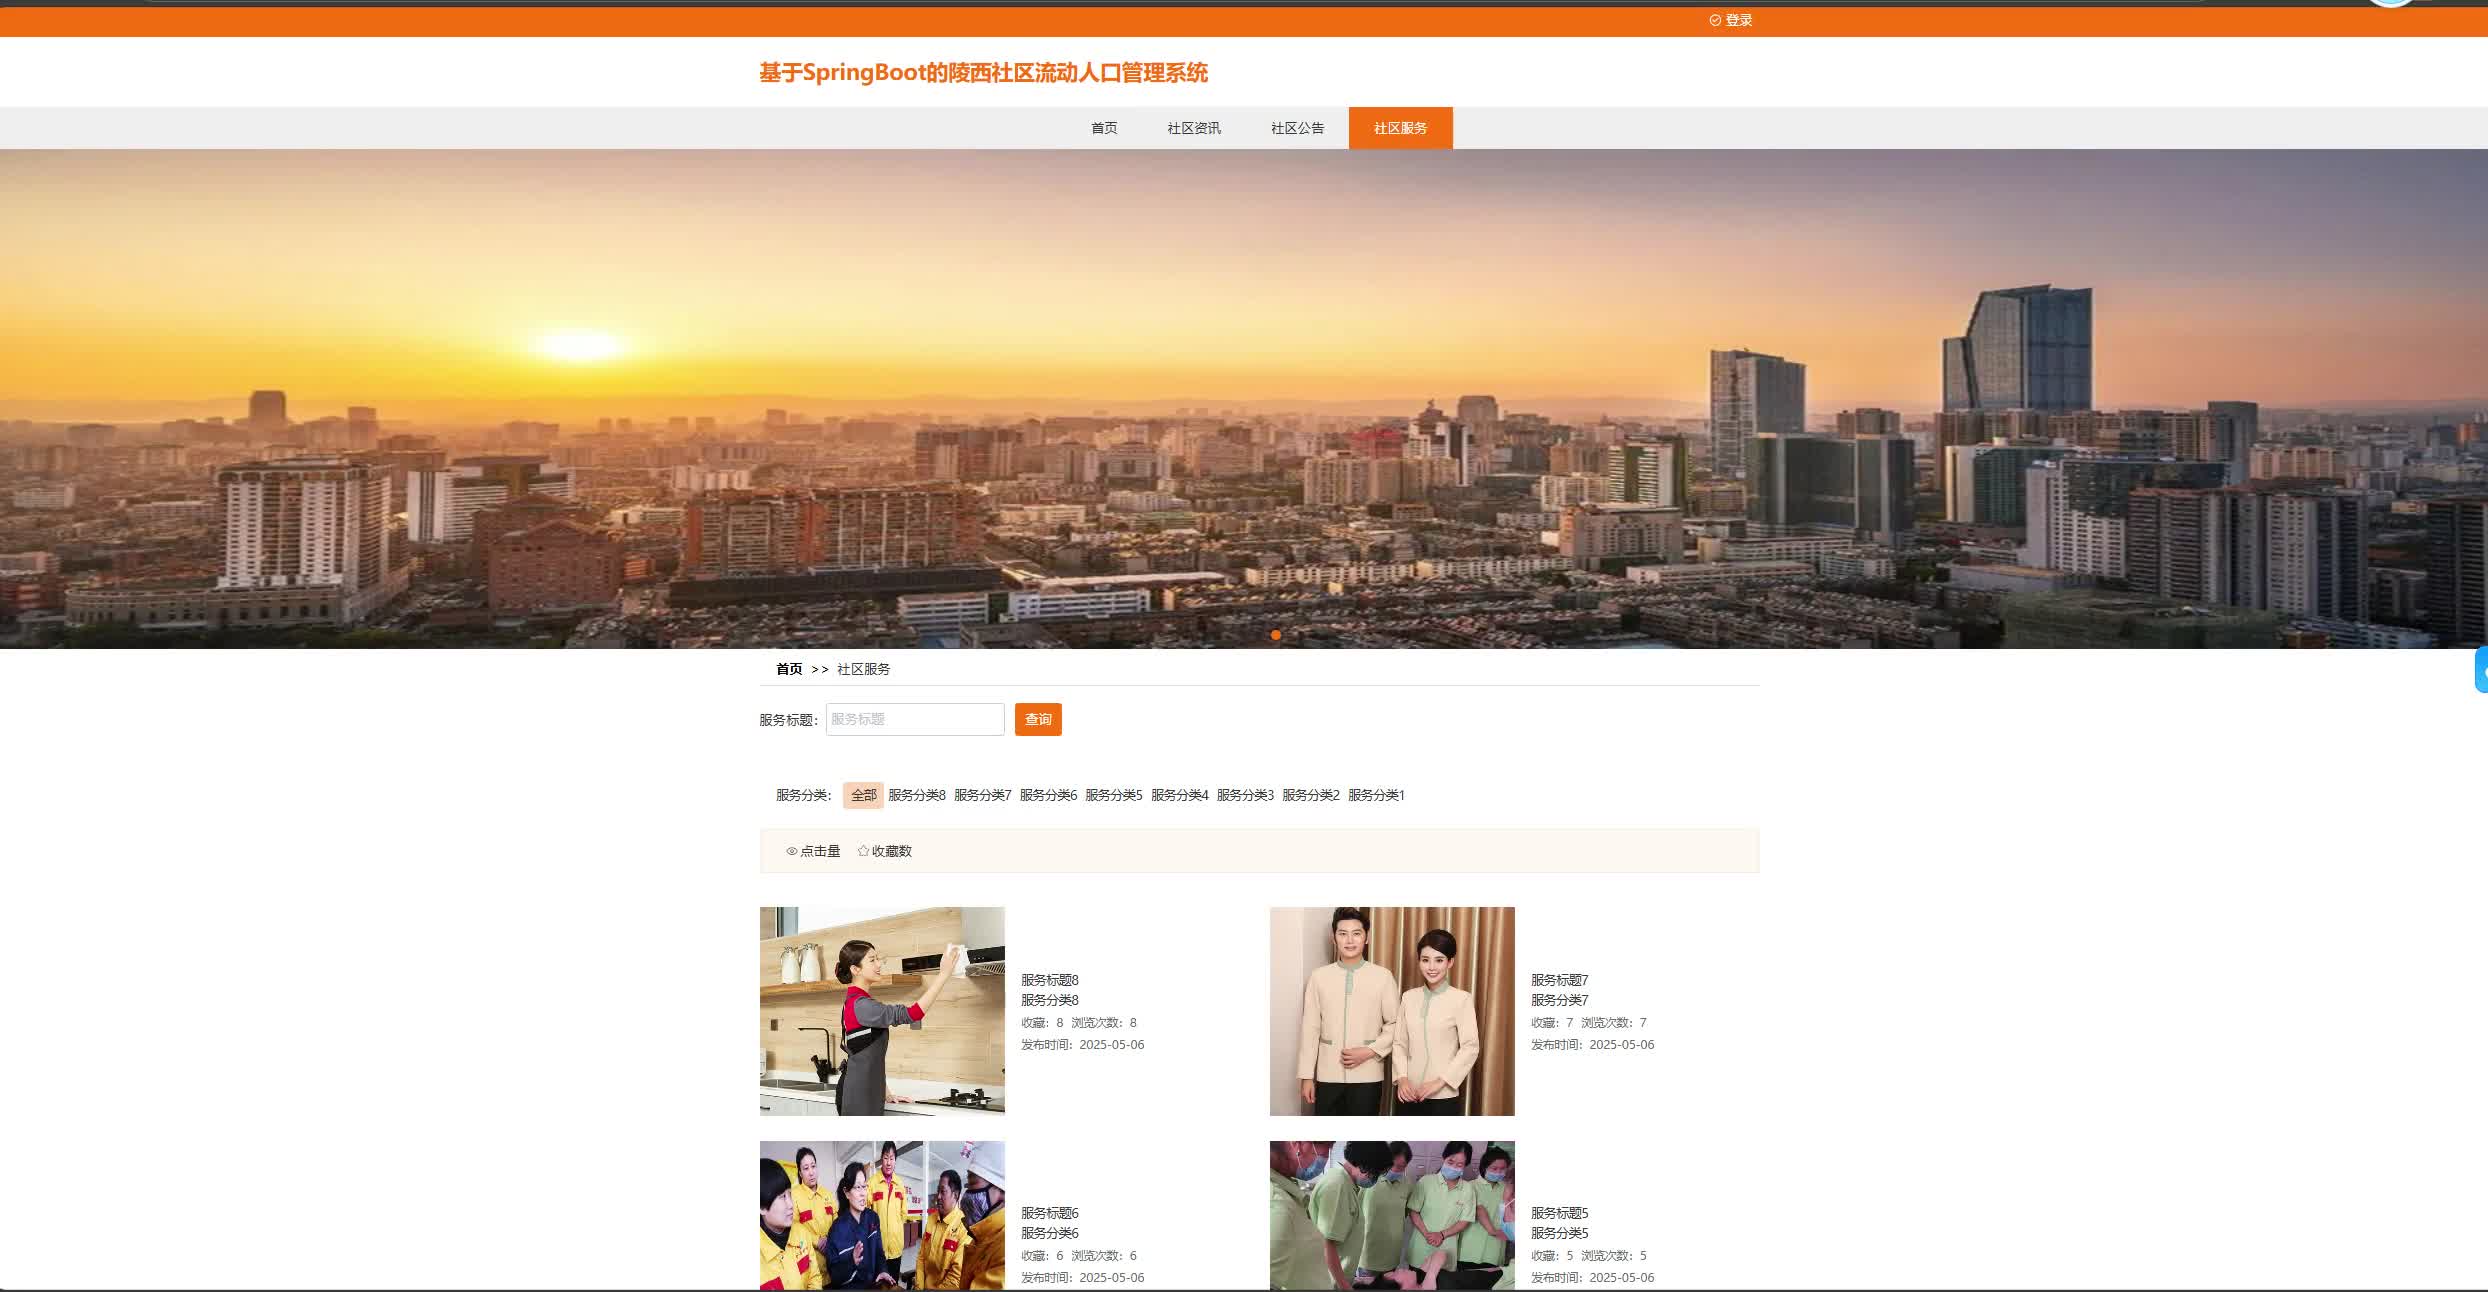Click the site title 基于SpringBoot的陵西社区 heading
The height and width of the screenshot is (1292, 2488).
coord(983,73)
